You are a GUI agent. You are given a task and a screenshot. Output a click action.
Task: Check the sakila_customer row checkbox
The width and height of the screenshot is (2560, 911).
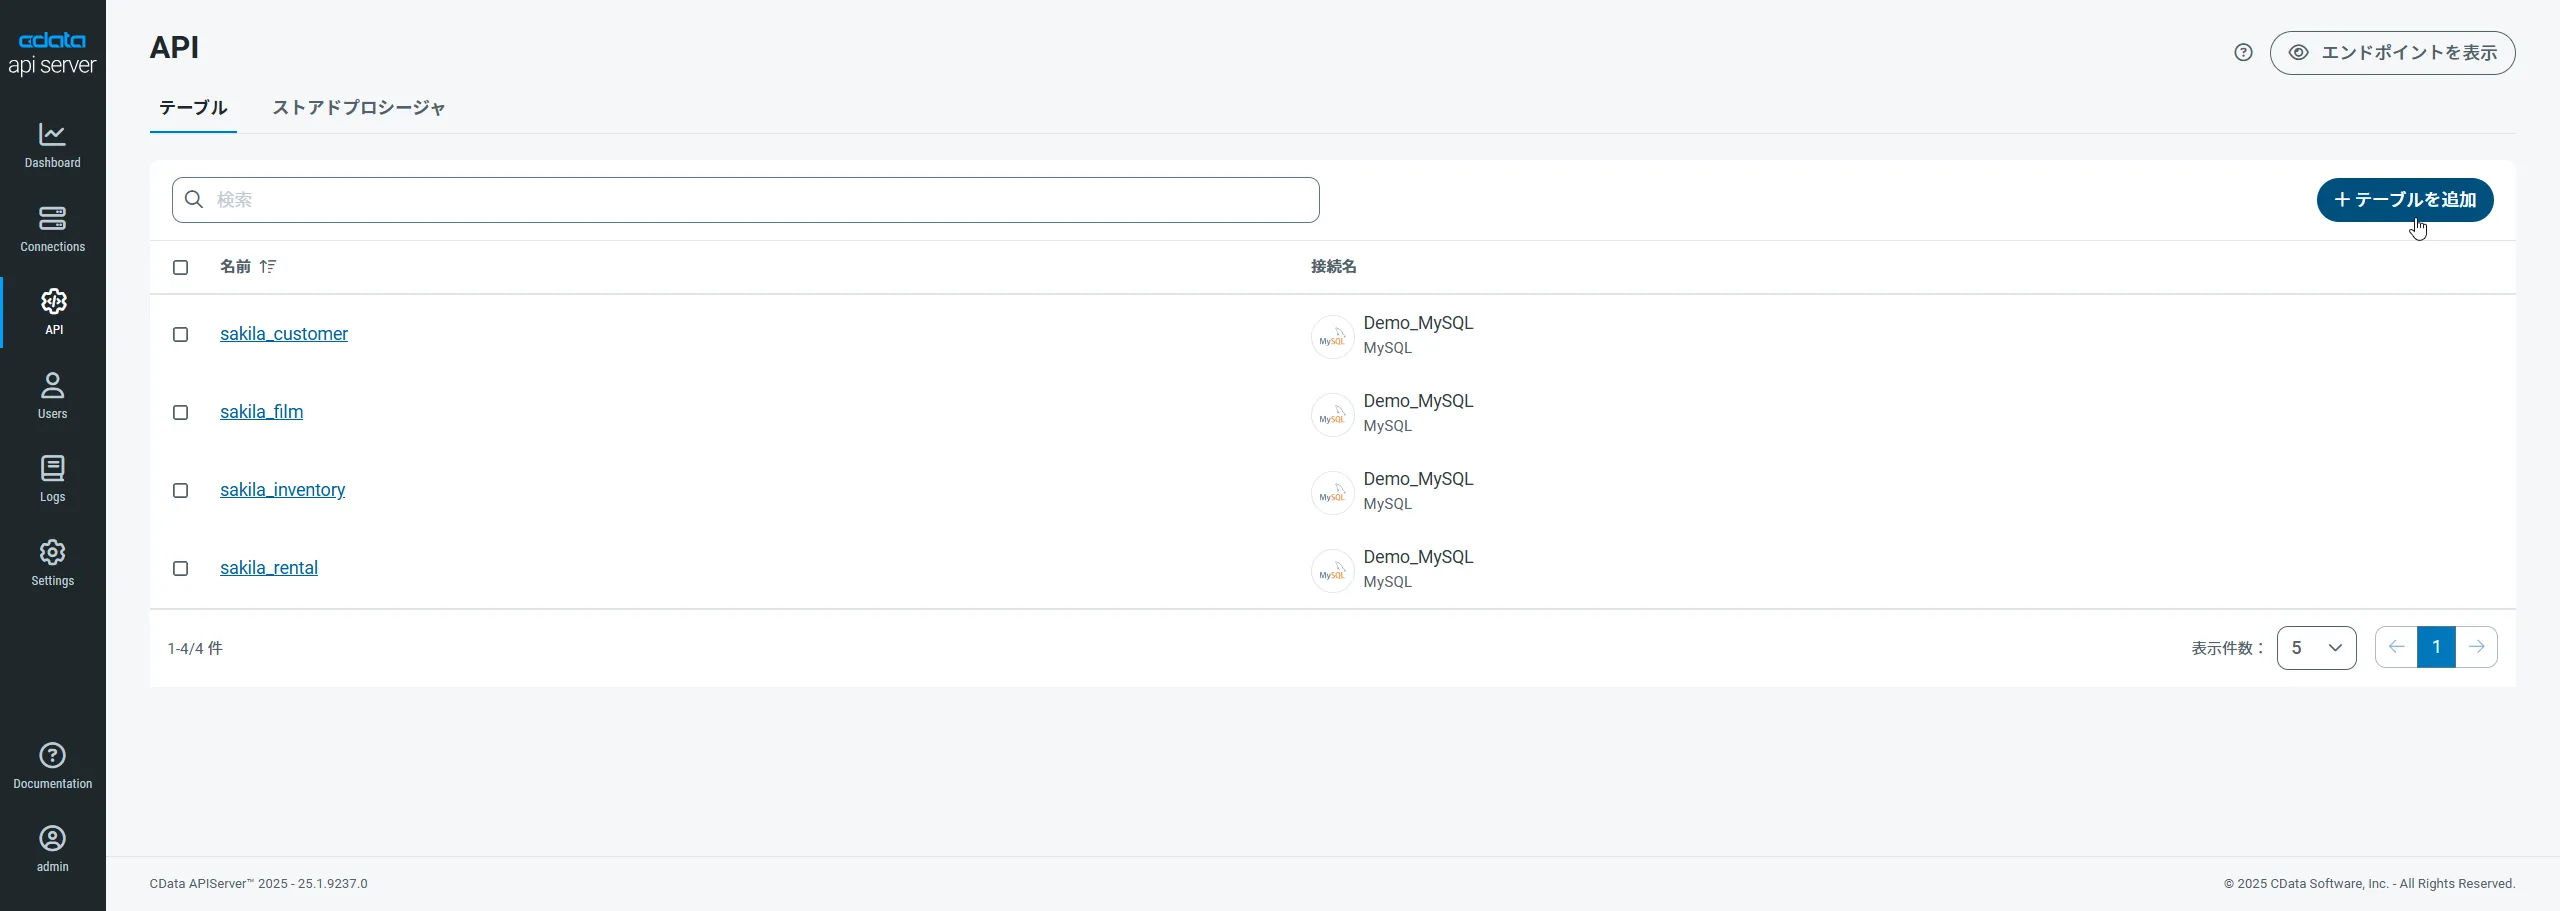[180, 335]
